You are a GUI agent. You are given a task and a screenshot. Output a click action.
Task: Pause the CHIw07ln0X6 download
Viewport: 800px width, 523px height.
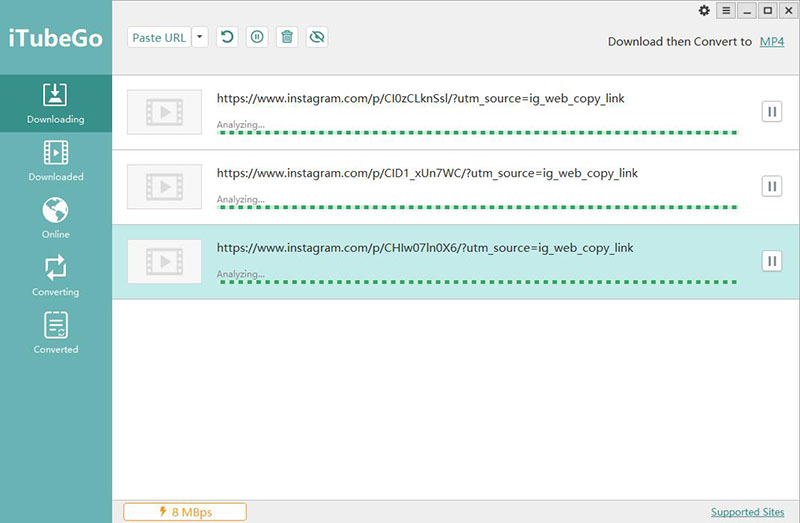pyautogui.click(x=772, y=261)
